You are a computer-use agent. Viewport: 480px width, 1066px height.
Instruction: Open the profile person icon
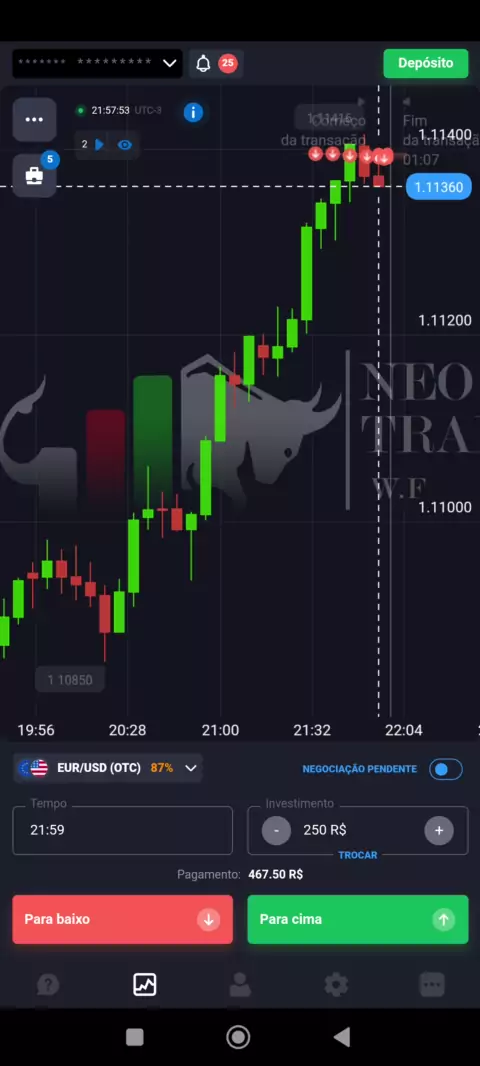pyautogui.click(x=239, y=984)
